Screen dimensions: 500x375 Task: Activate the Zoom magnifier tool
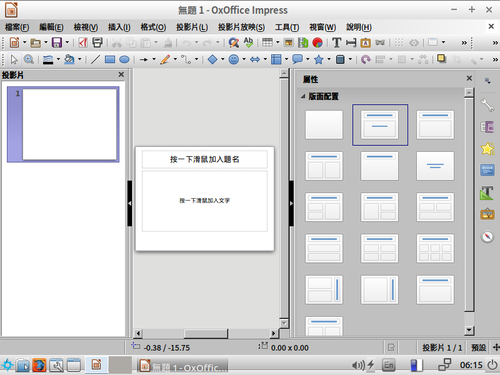[x=29, y=60]
